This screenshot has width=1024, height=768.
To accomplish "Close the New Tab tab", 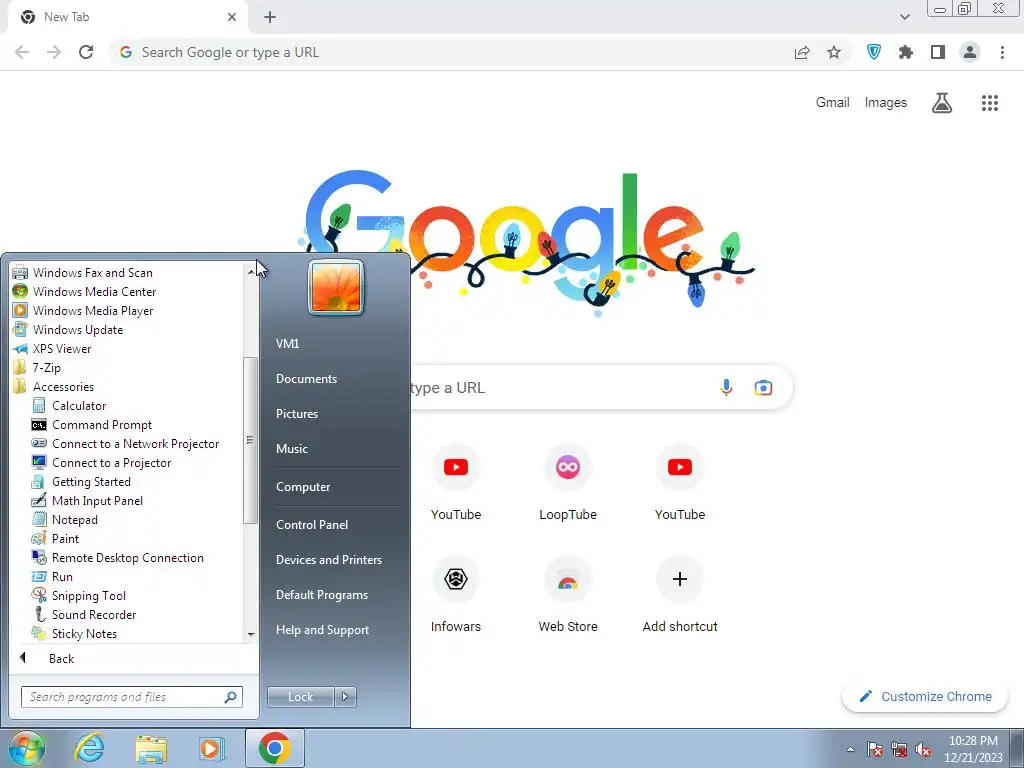I will [232, 17].
